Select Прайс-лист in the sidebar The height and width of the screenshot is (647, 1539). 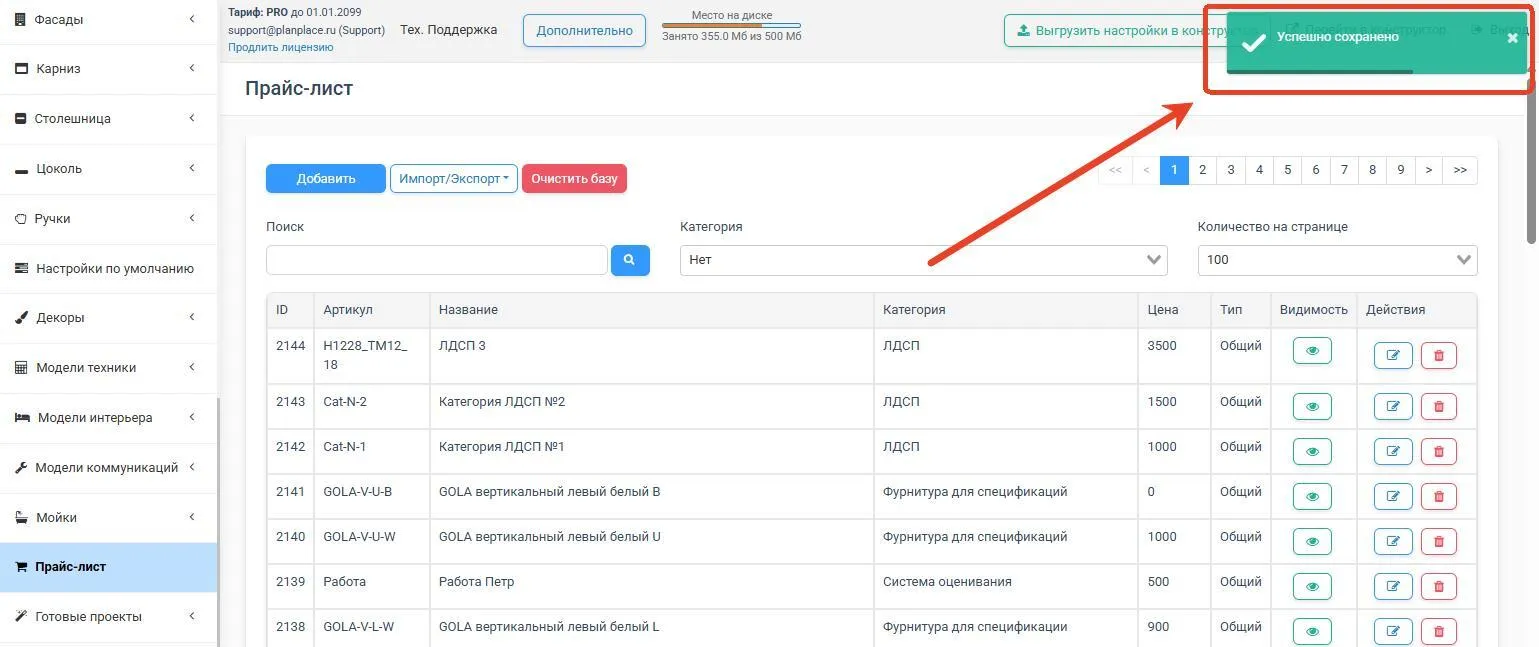(108, 567)
